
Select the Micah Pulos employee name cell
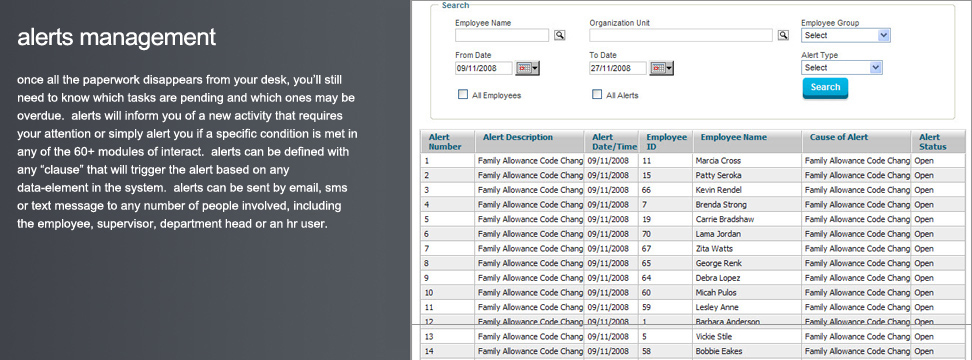(748, 292)
